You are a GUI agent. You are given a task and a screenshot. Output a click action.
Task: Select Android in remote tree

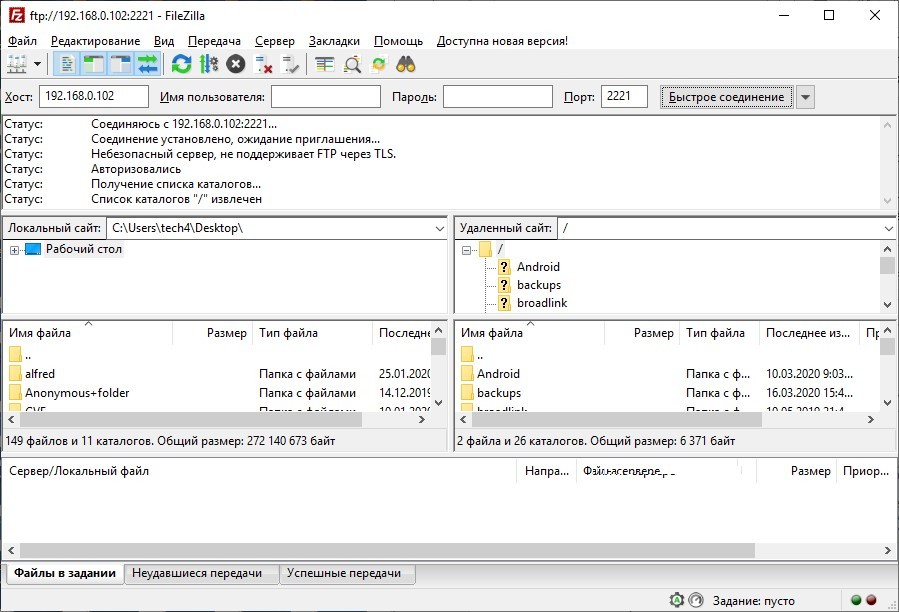tap(538, 267)
